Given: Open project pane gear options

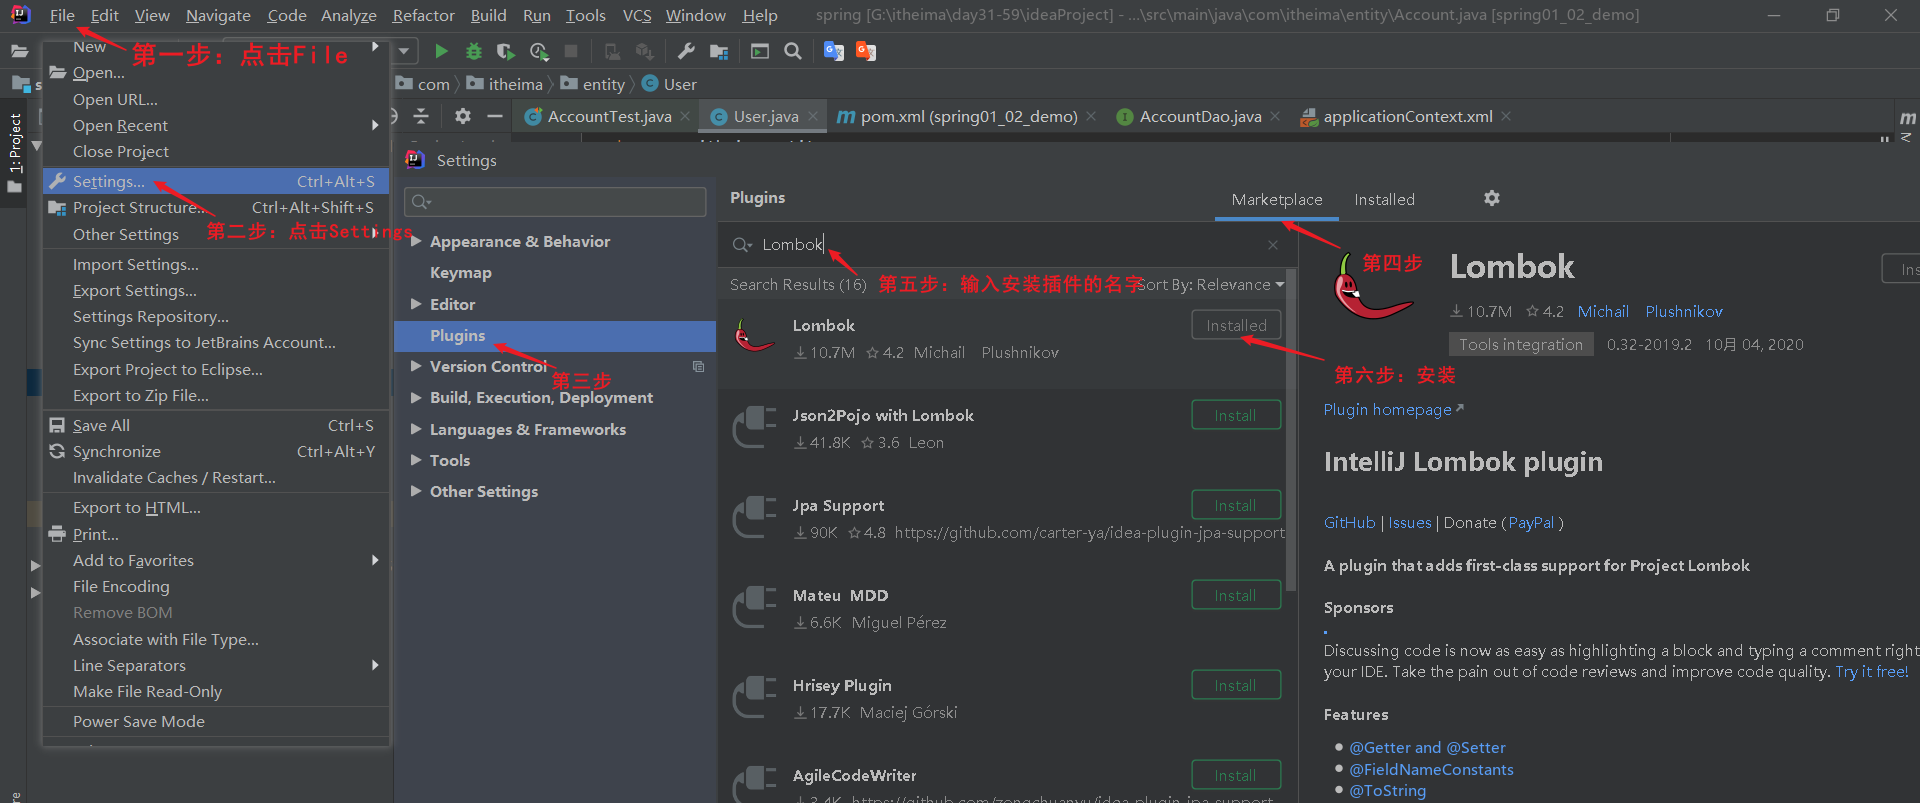Looking at the screenshot, I should pyautogui.click(x=462, y=116).
